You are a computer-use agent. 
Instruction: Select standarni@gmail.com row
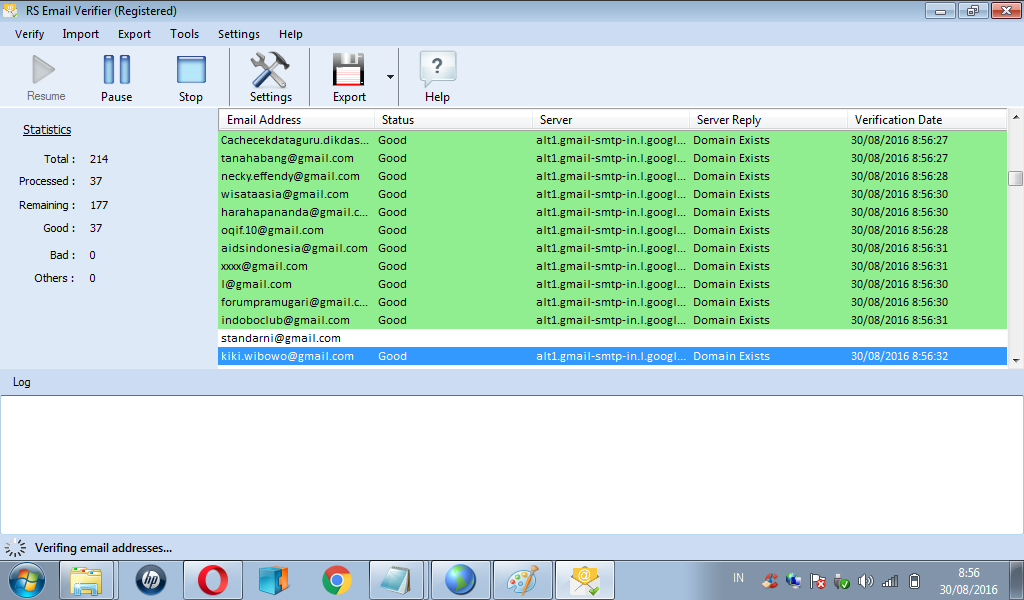(x=612, y=338)
